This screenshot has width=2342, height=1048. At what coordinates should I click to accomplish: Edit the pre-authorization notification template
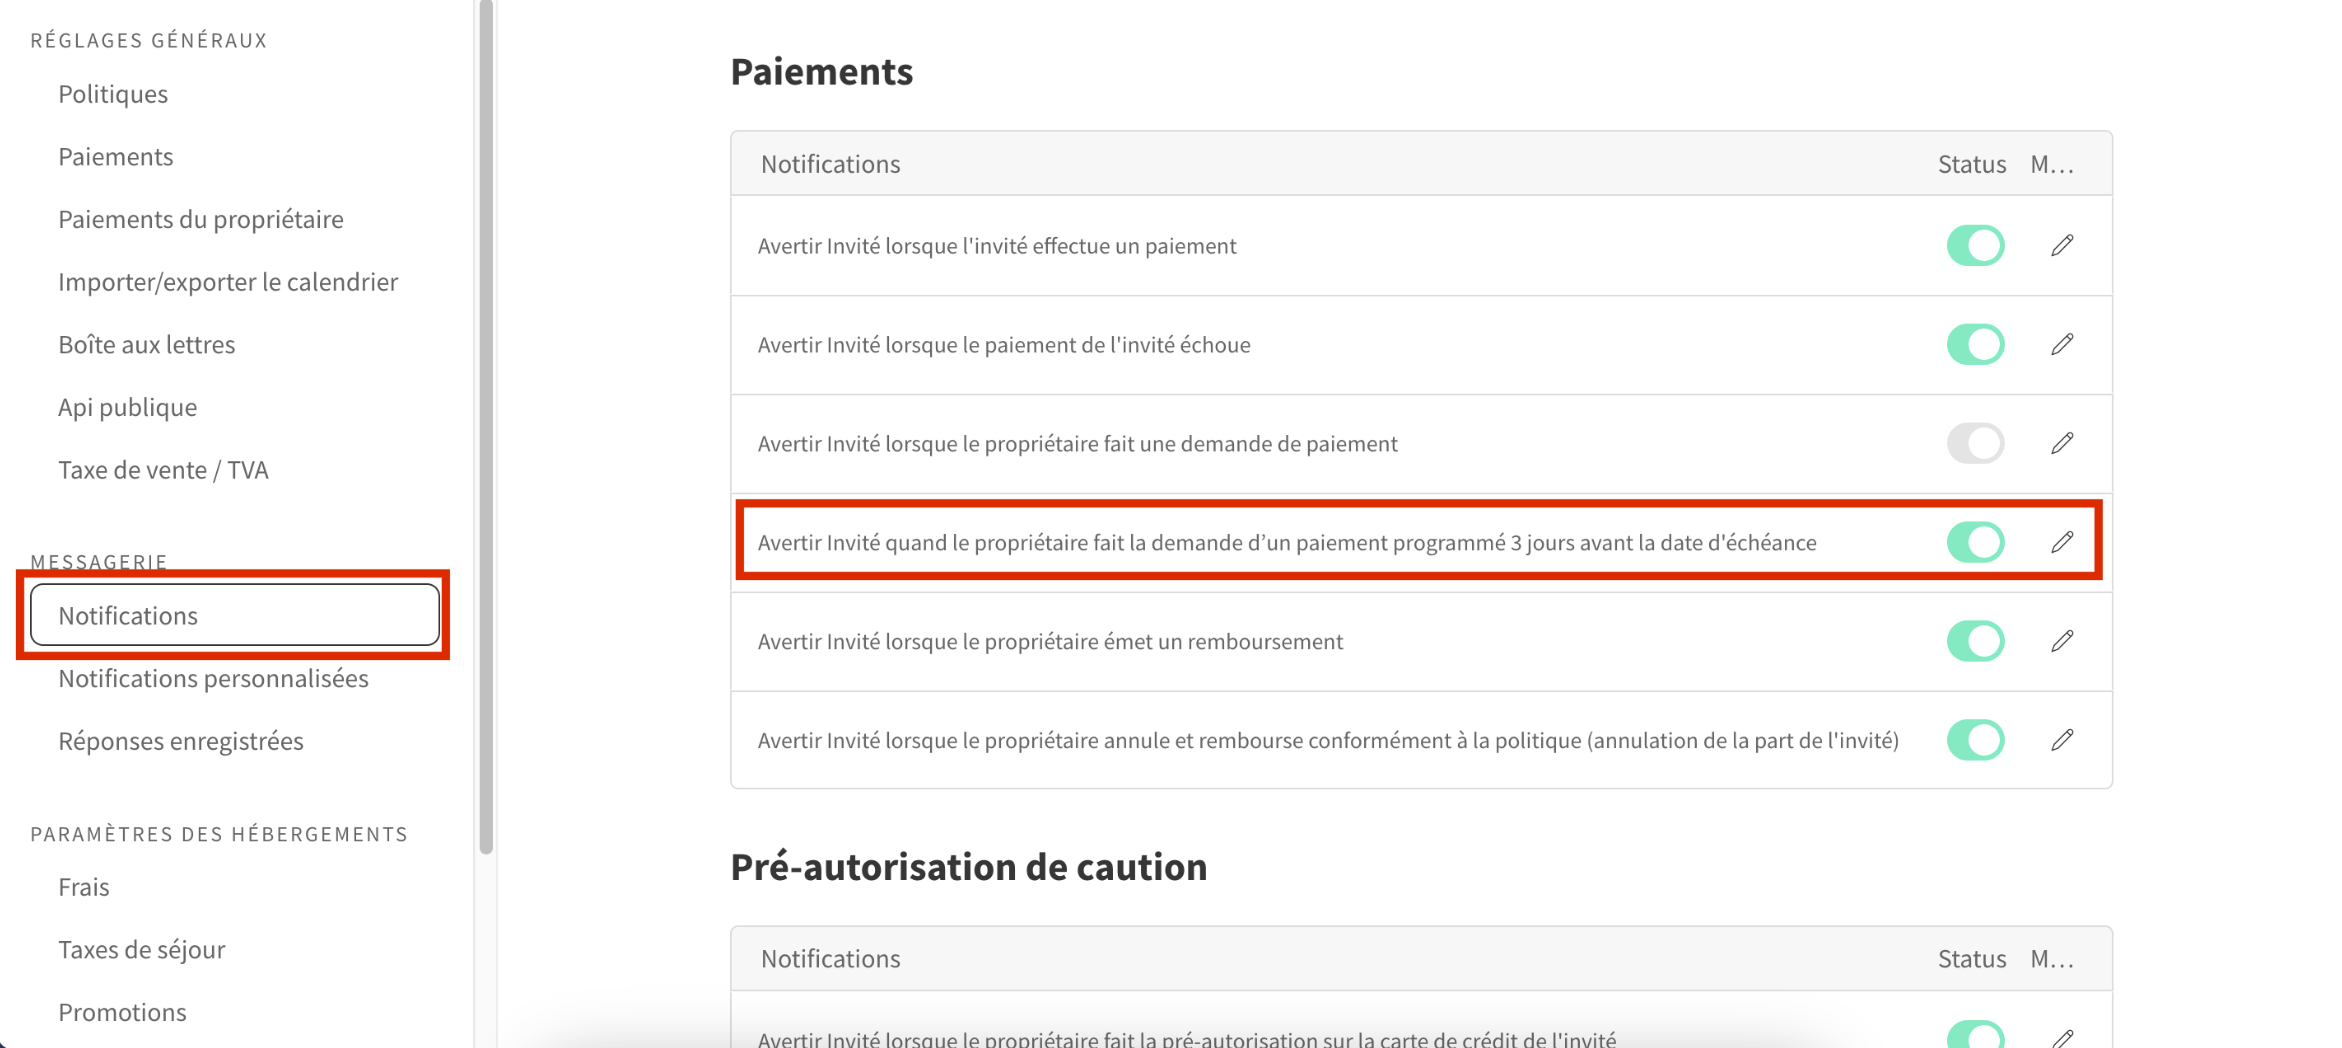click(2062, 1038)
